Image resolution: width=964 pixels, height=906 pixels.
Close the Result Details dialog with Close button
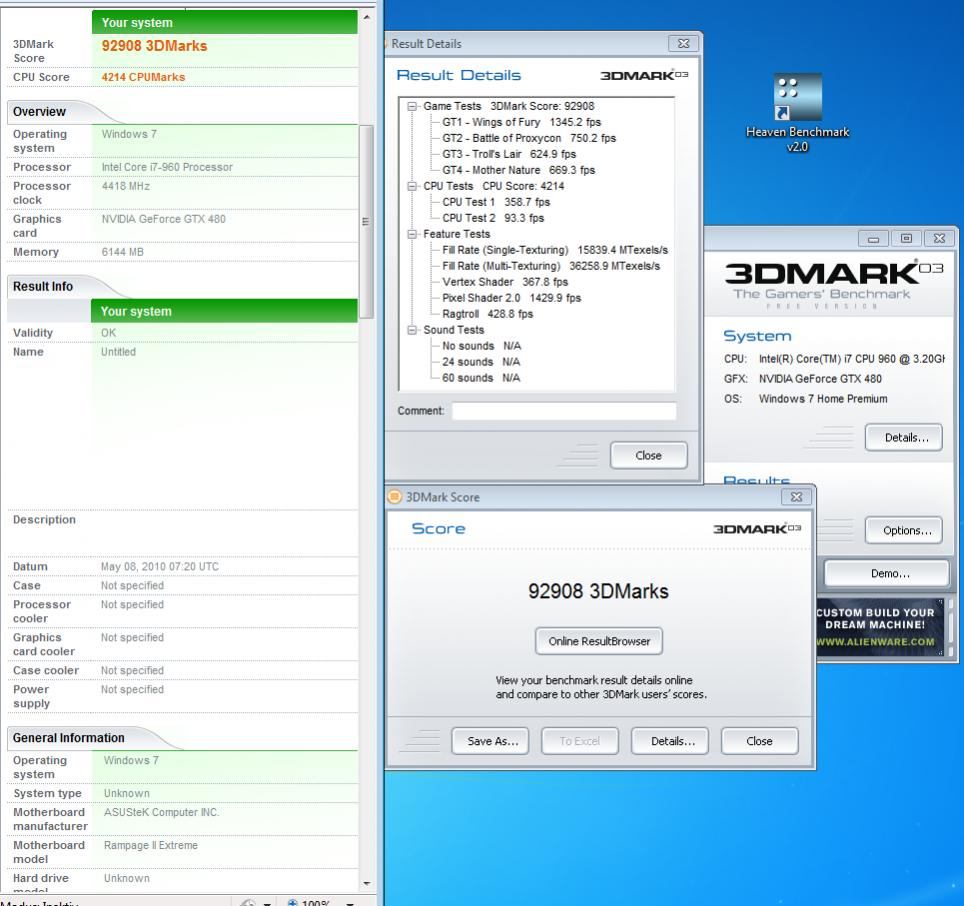(648, 455)
